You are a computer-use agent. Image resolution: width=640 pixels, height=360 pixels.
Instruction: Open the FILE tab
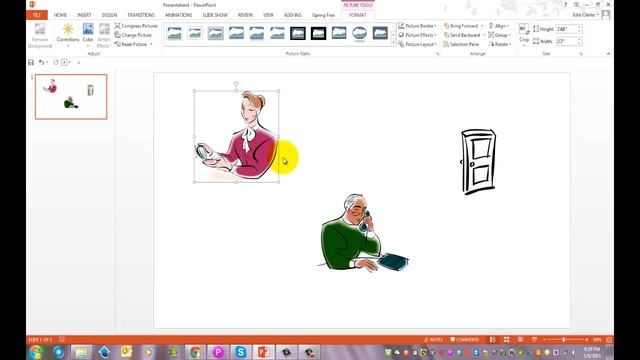click(37, 15)
